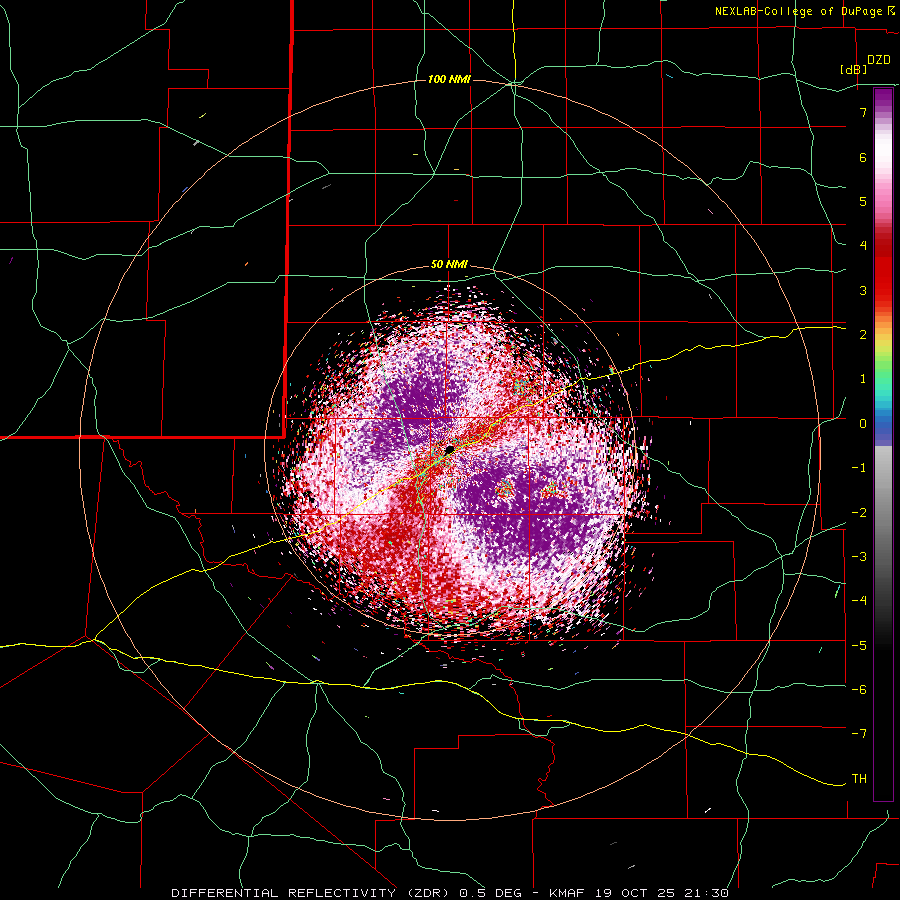Click the -1 value on the color scale
900x900 pixels.
(859, 468)
